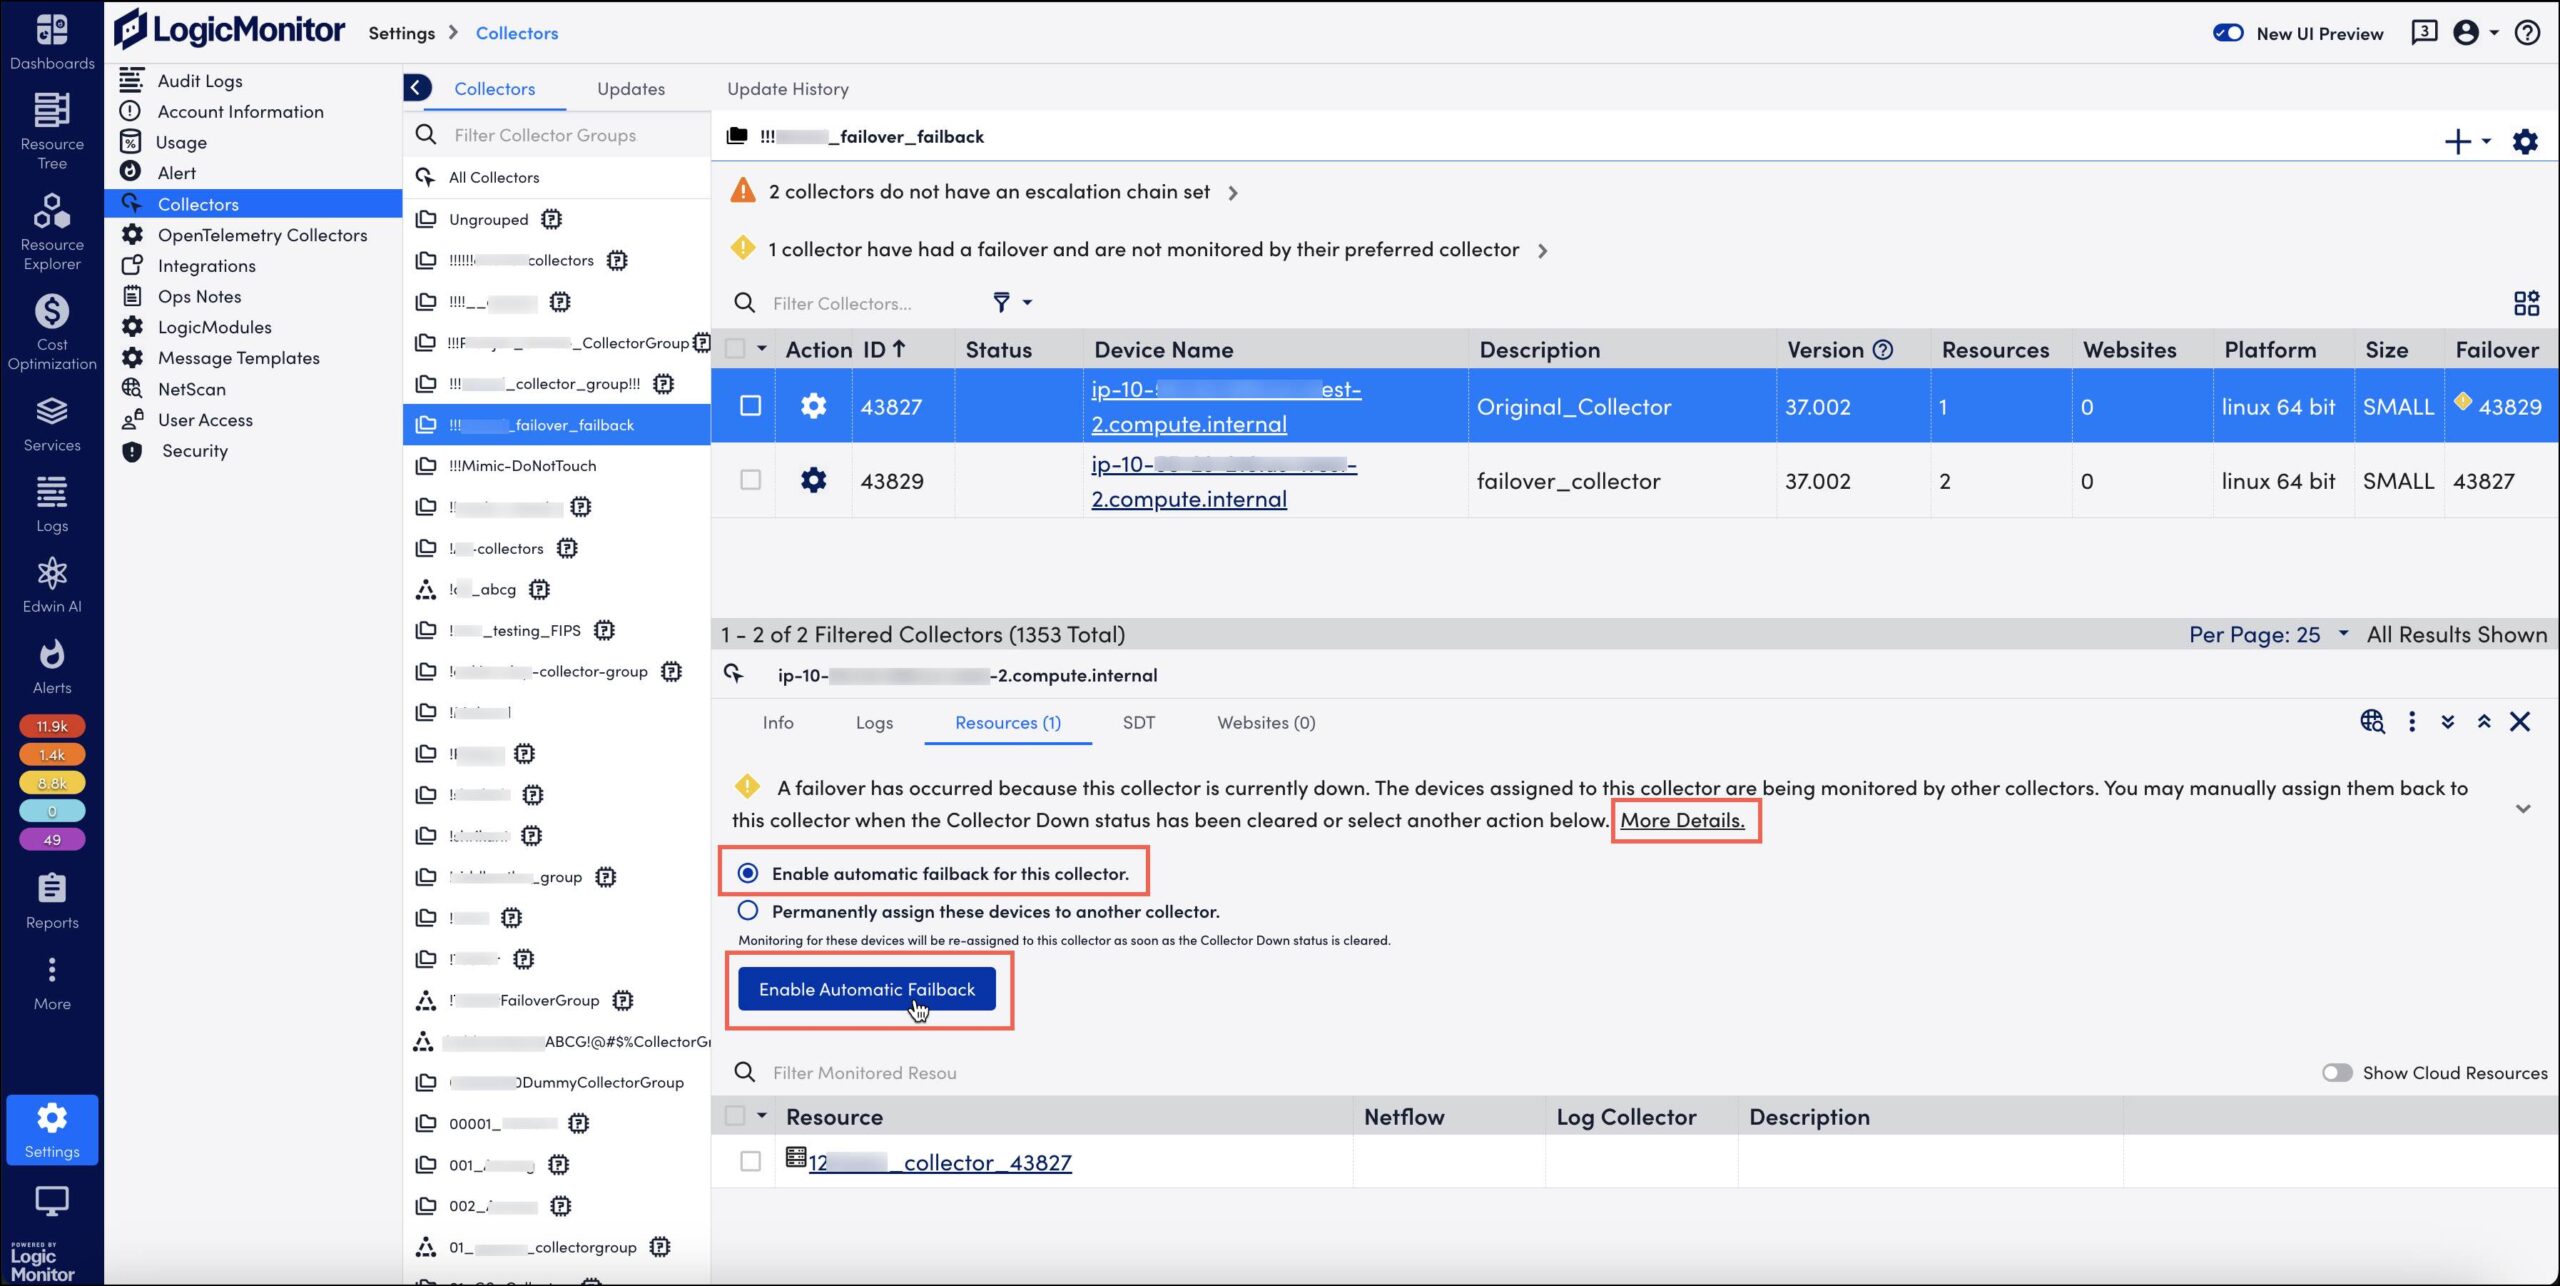Open the resources table select-all dropdown arrow

(x=762, y=1116)
